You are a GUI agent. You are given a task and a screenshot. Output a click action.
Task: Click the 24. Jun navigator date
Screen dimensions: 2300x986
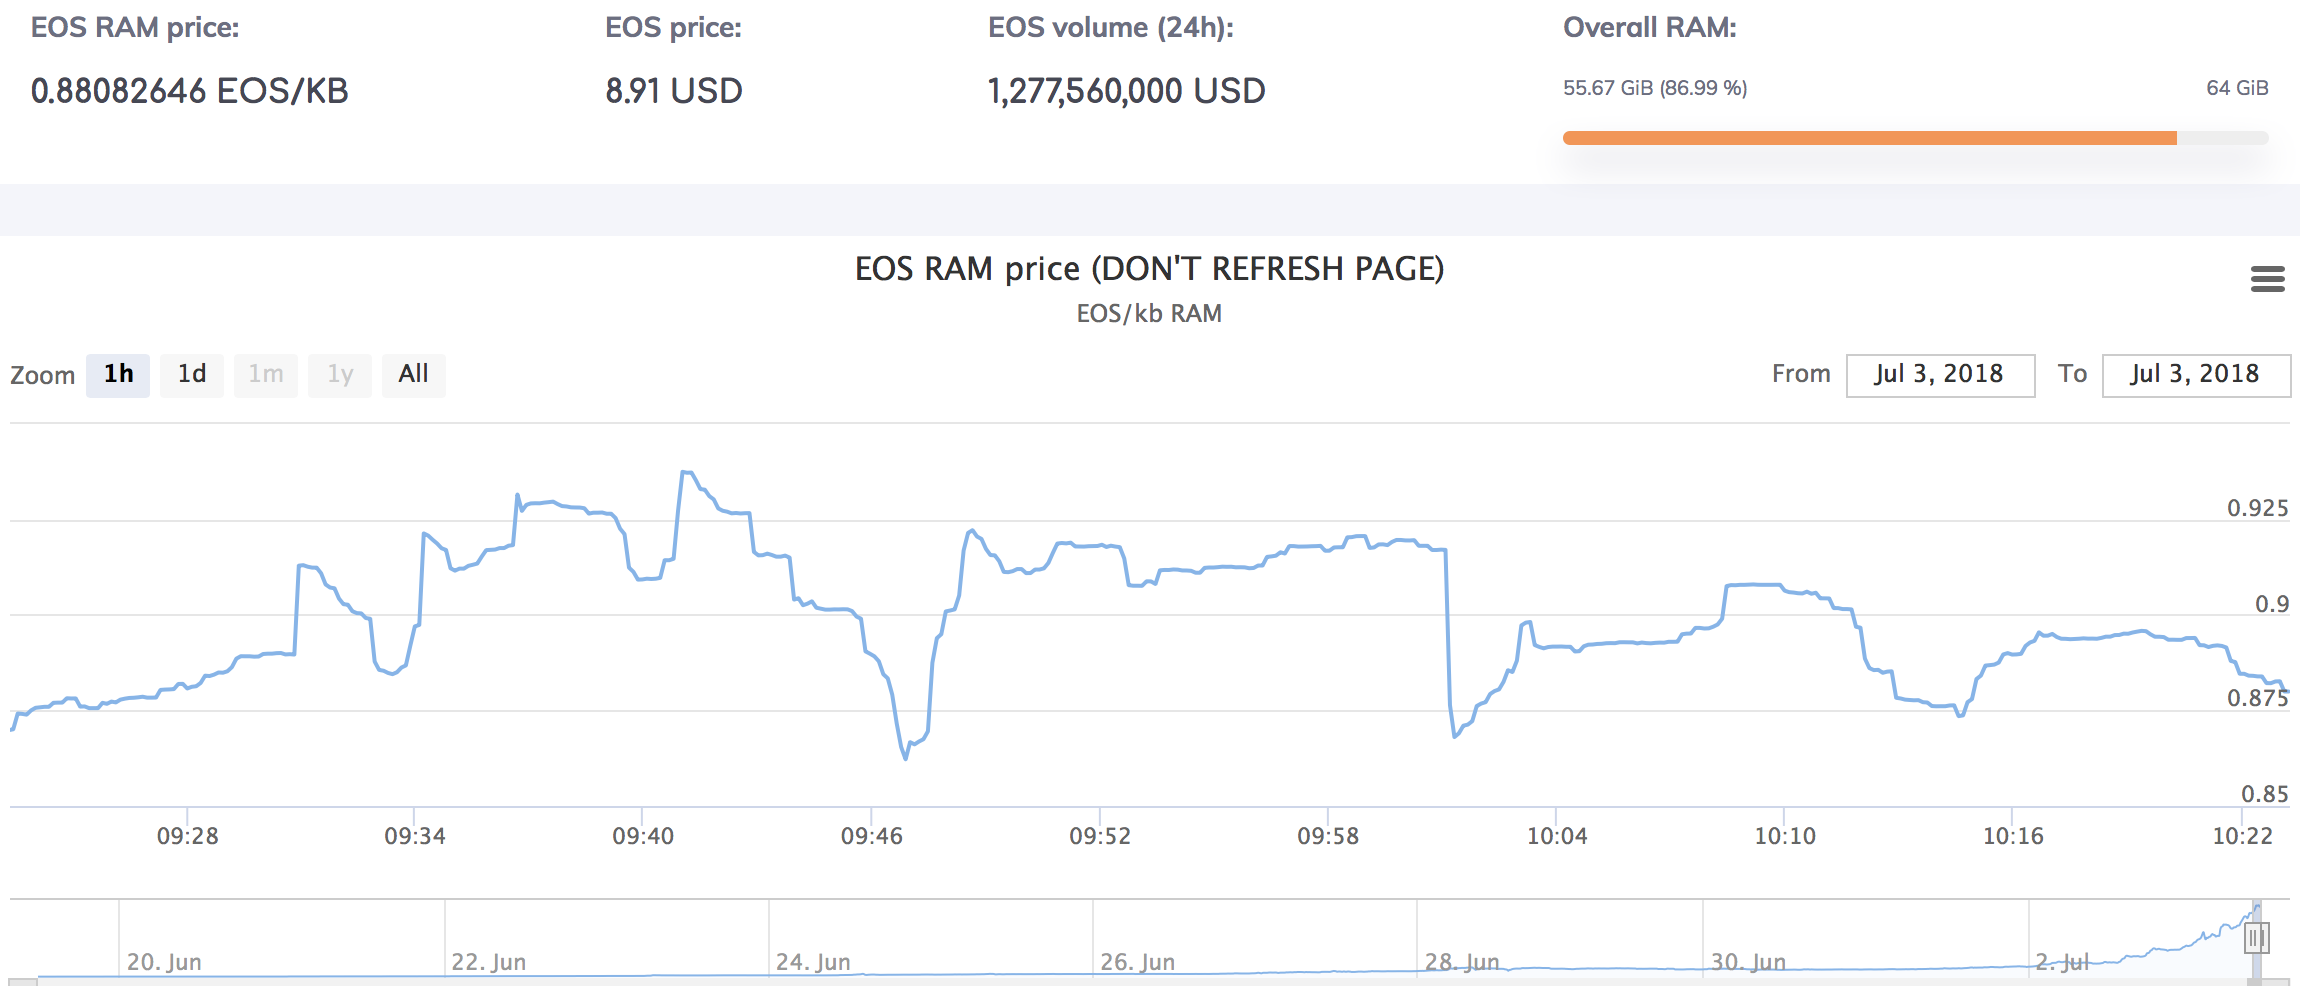coord(813,962)
